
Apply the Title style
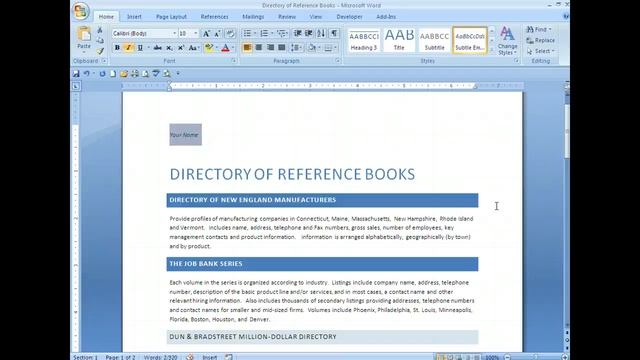point(399,40)
